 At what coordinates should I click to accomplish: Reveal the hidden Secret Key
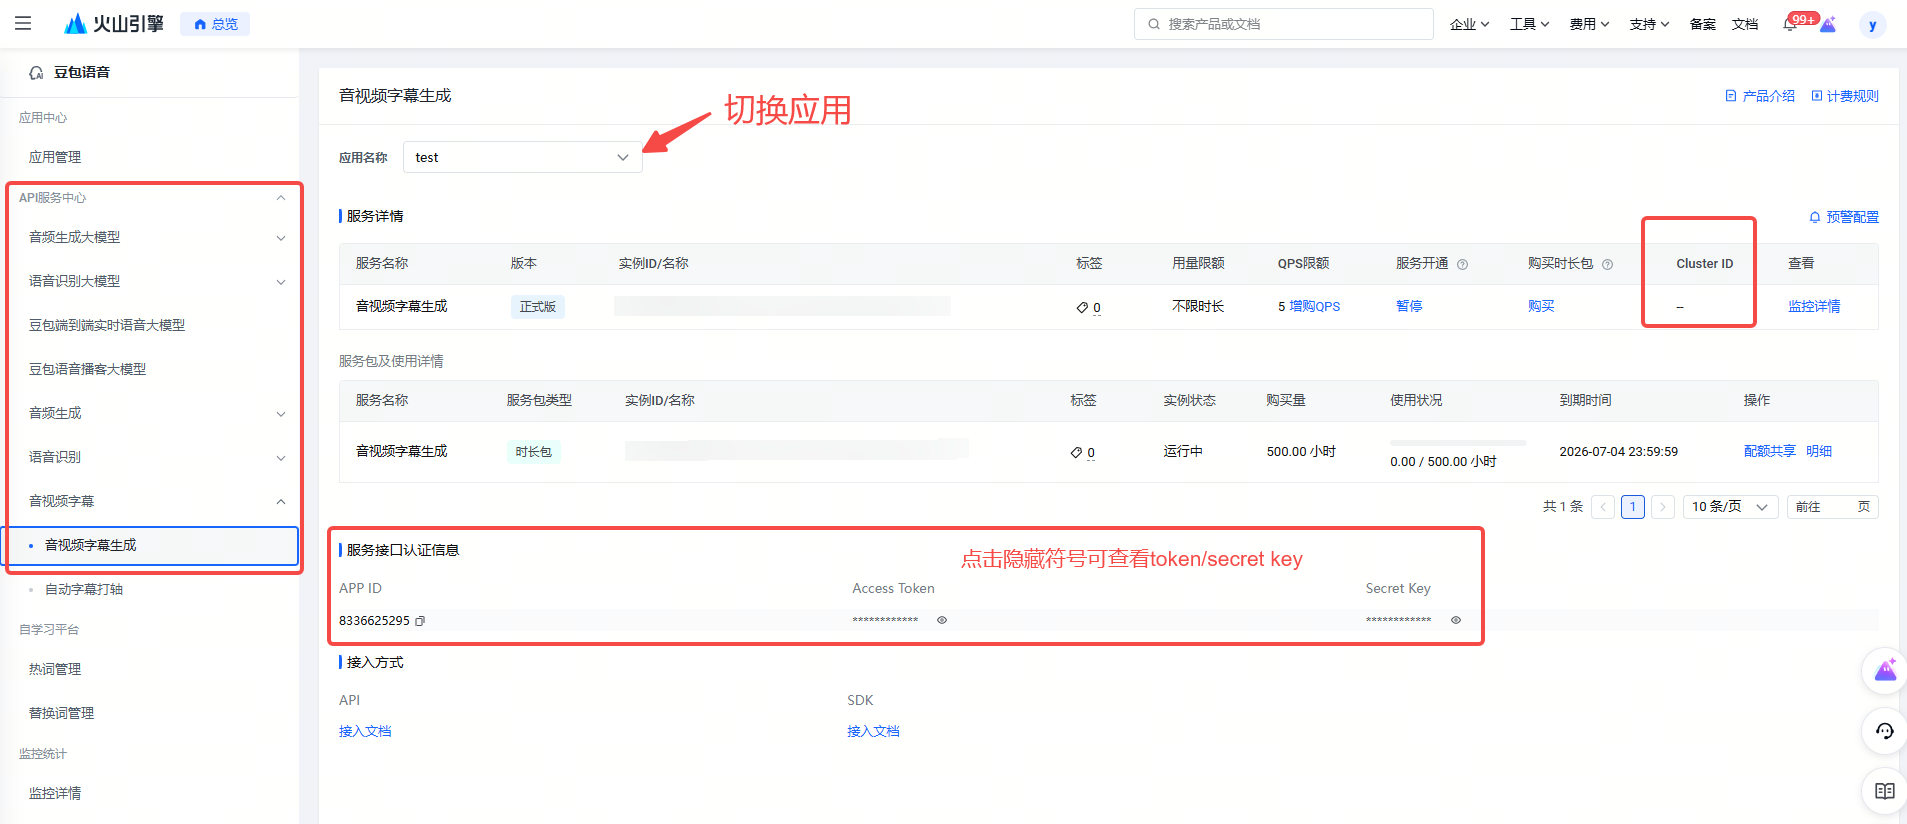pyautogui.click(x=1456, y=620)
